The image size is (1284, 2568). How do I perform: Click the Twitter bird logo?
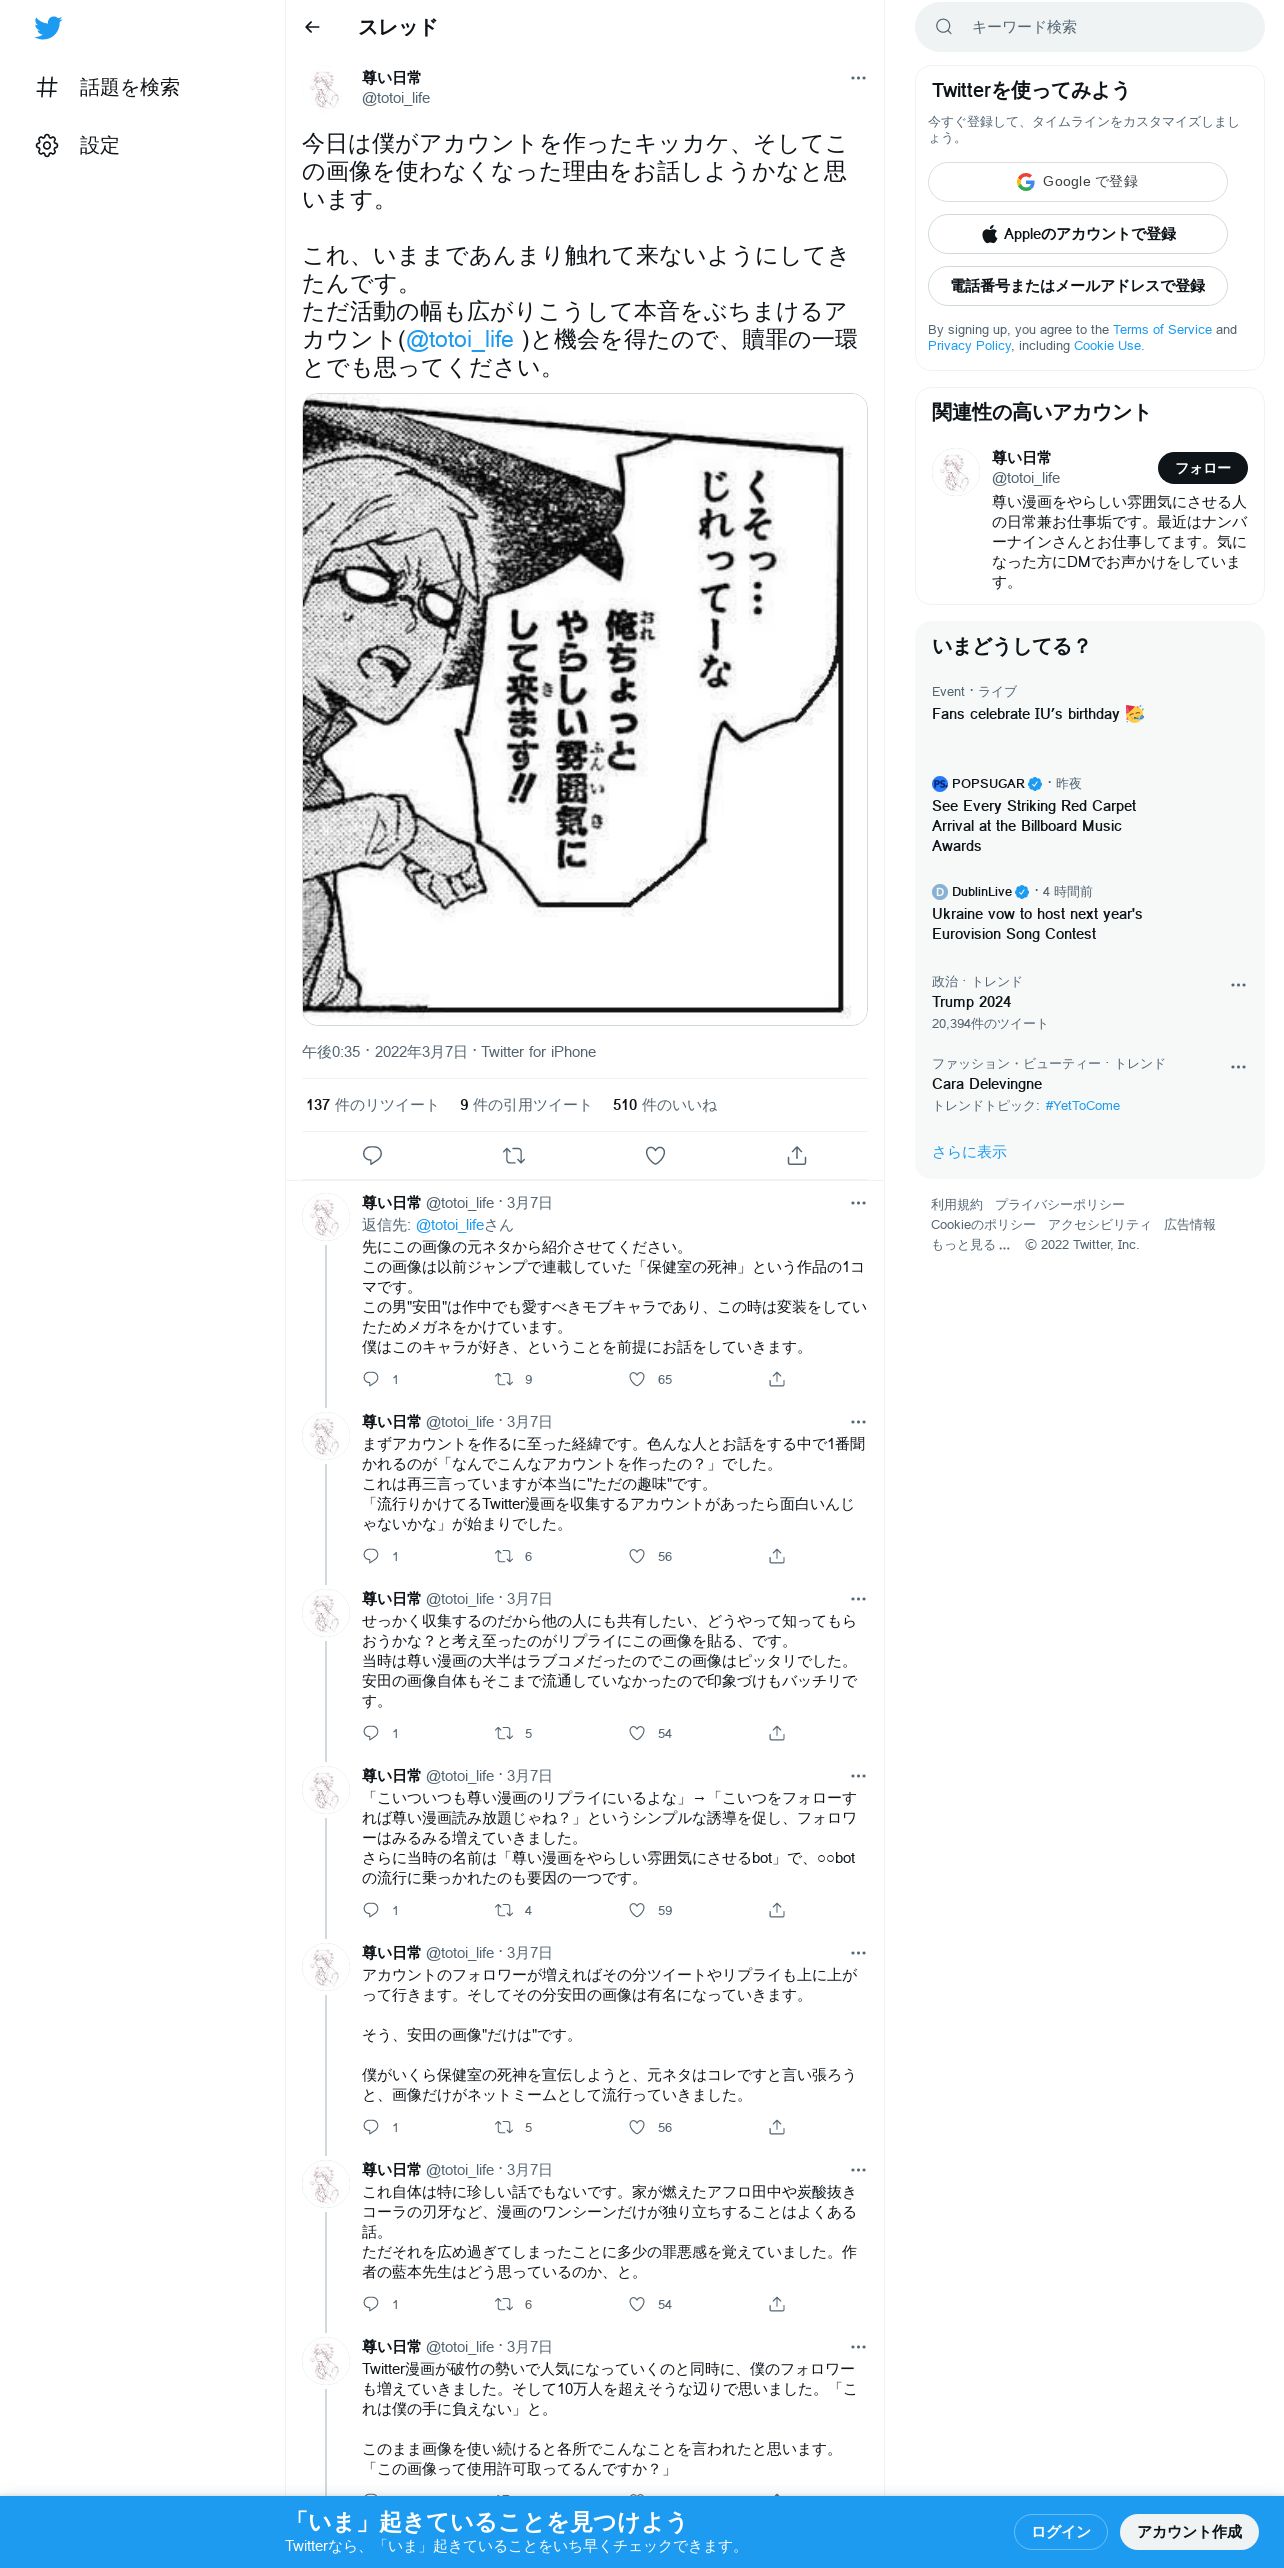48,28
